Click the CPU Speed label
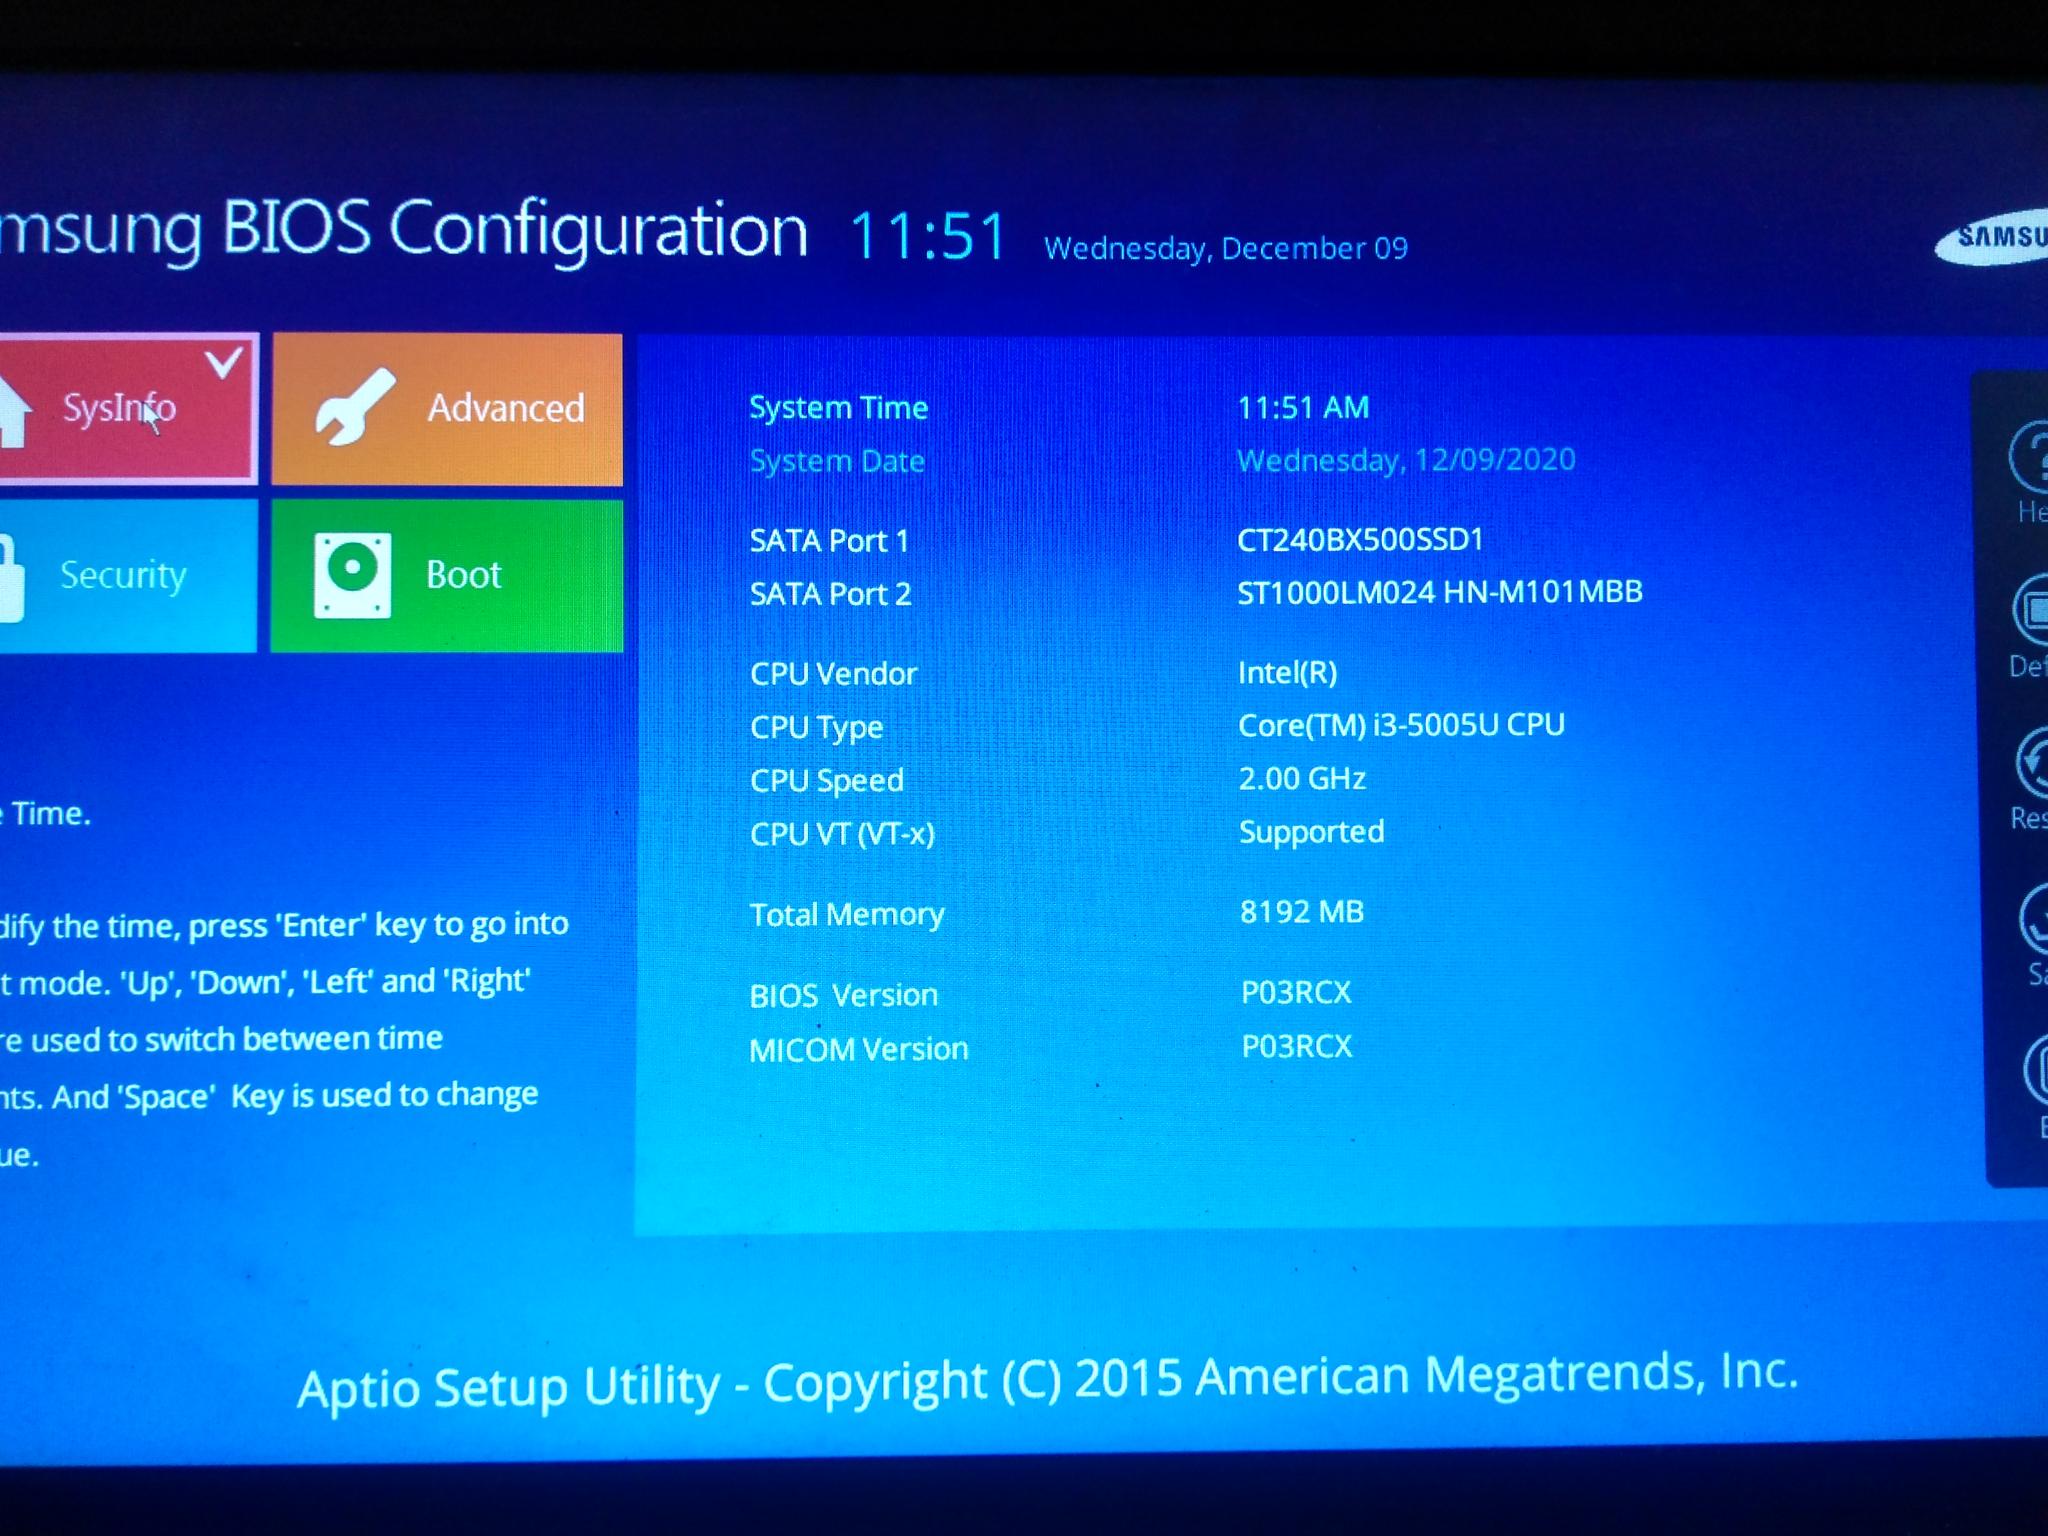The height and width of the screenshot is (1536, 2048). click(x=827, y=781)
